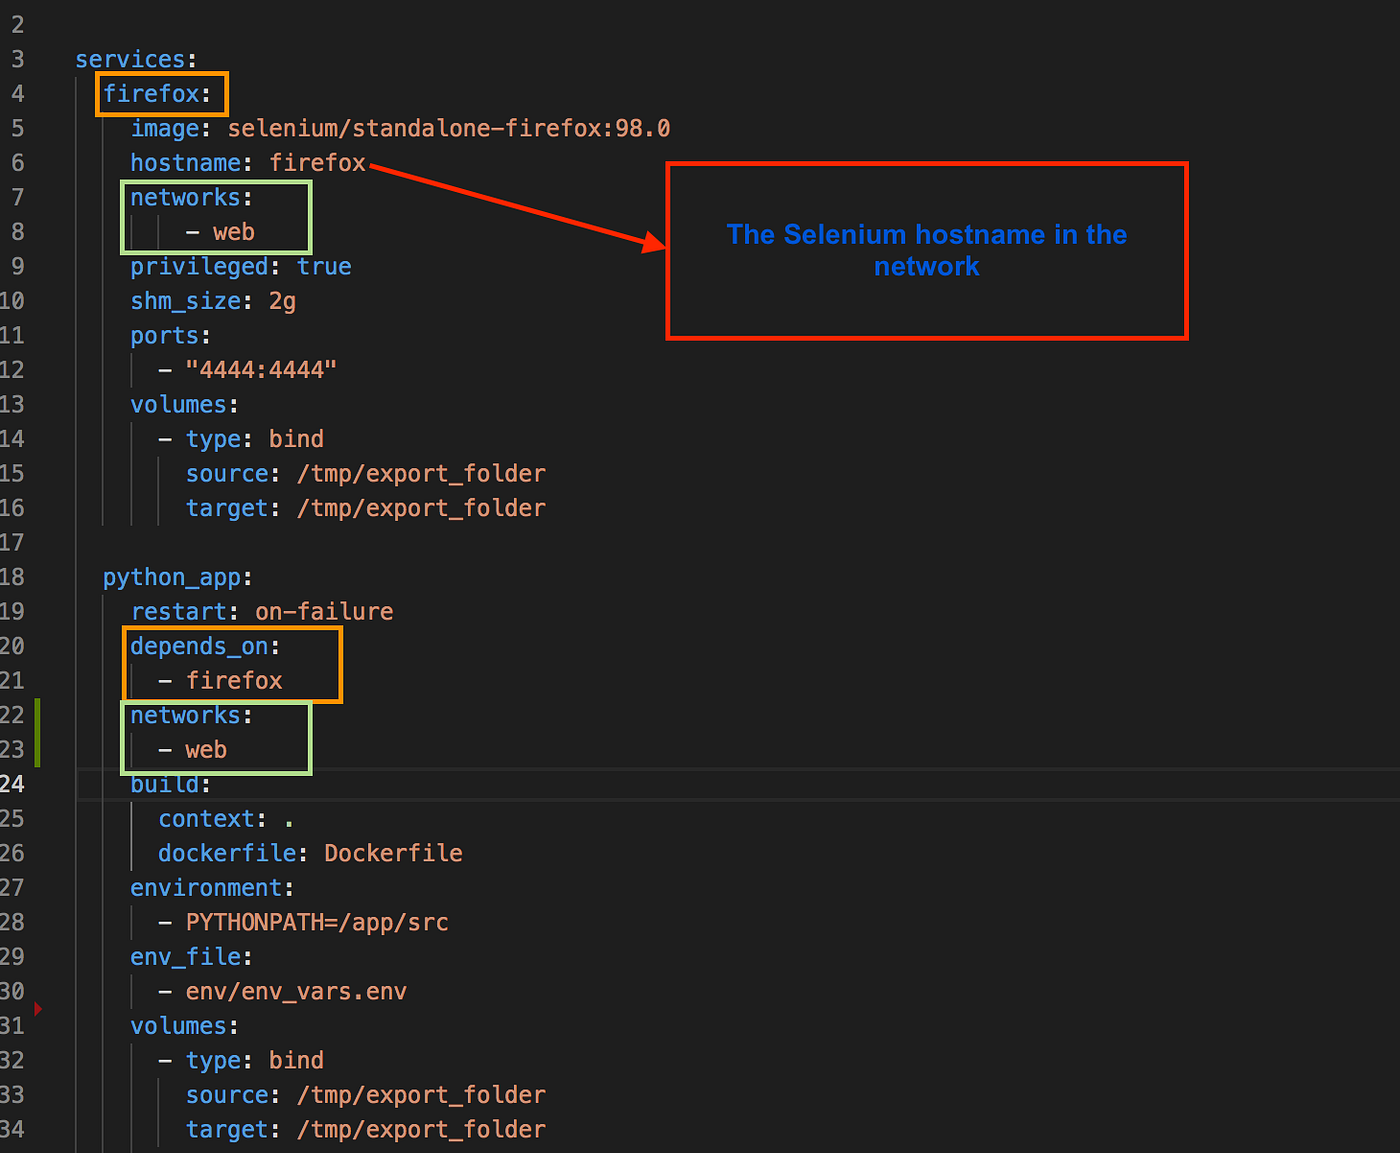Click green change indicator beside lines 22-23
Viewport: 1400px width, 1153px height.
click(x=37, y=733)
